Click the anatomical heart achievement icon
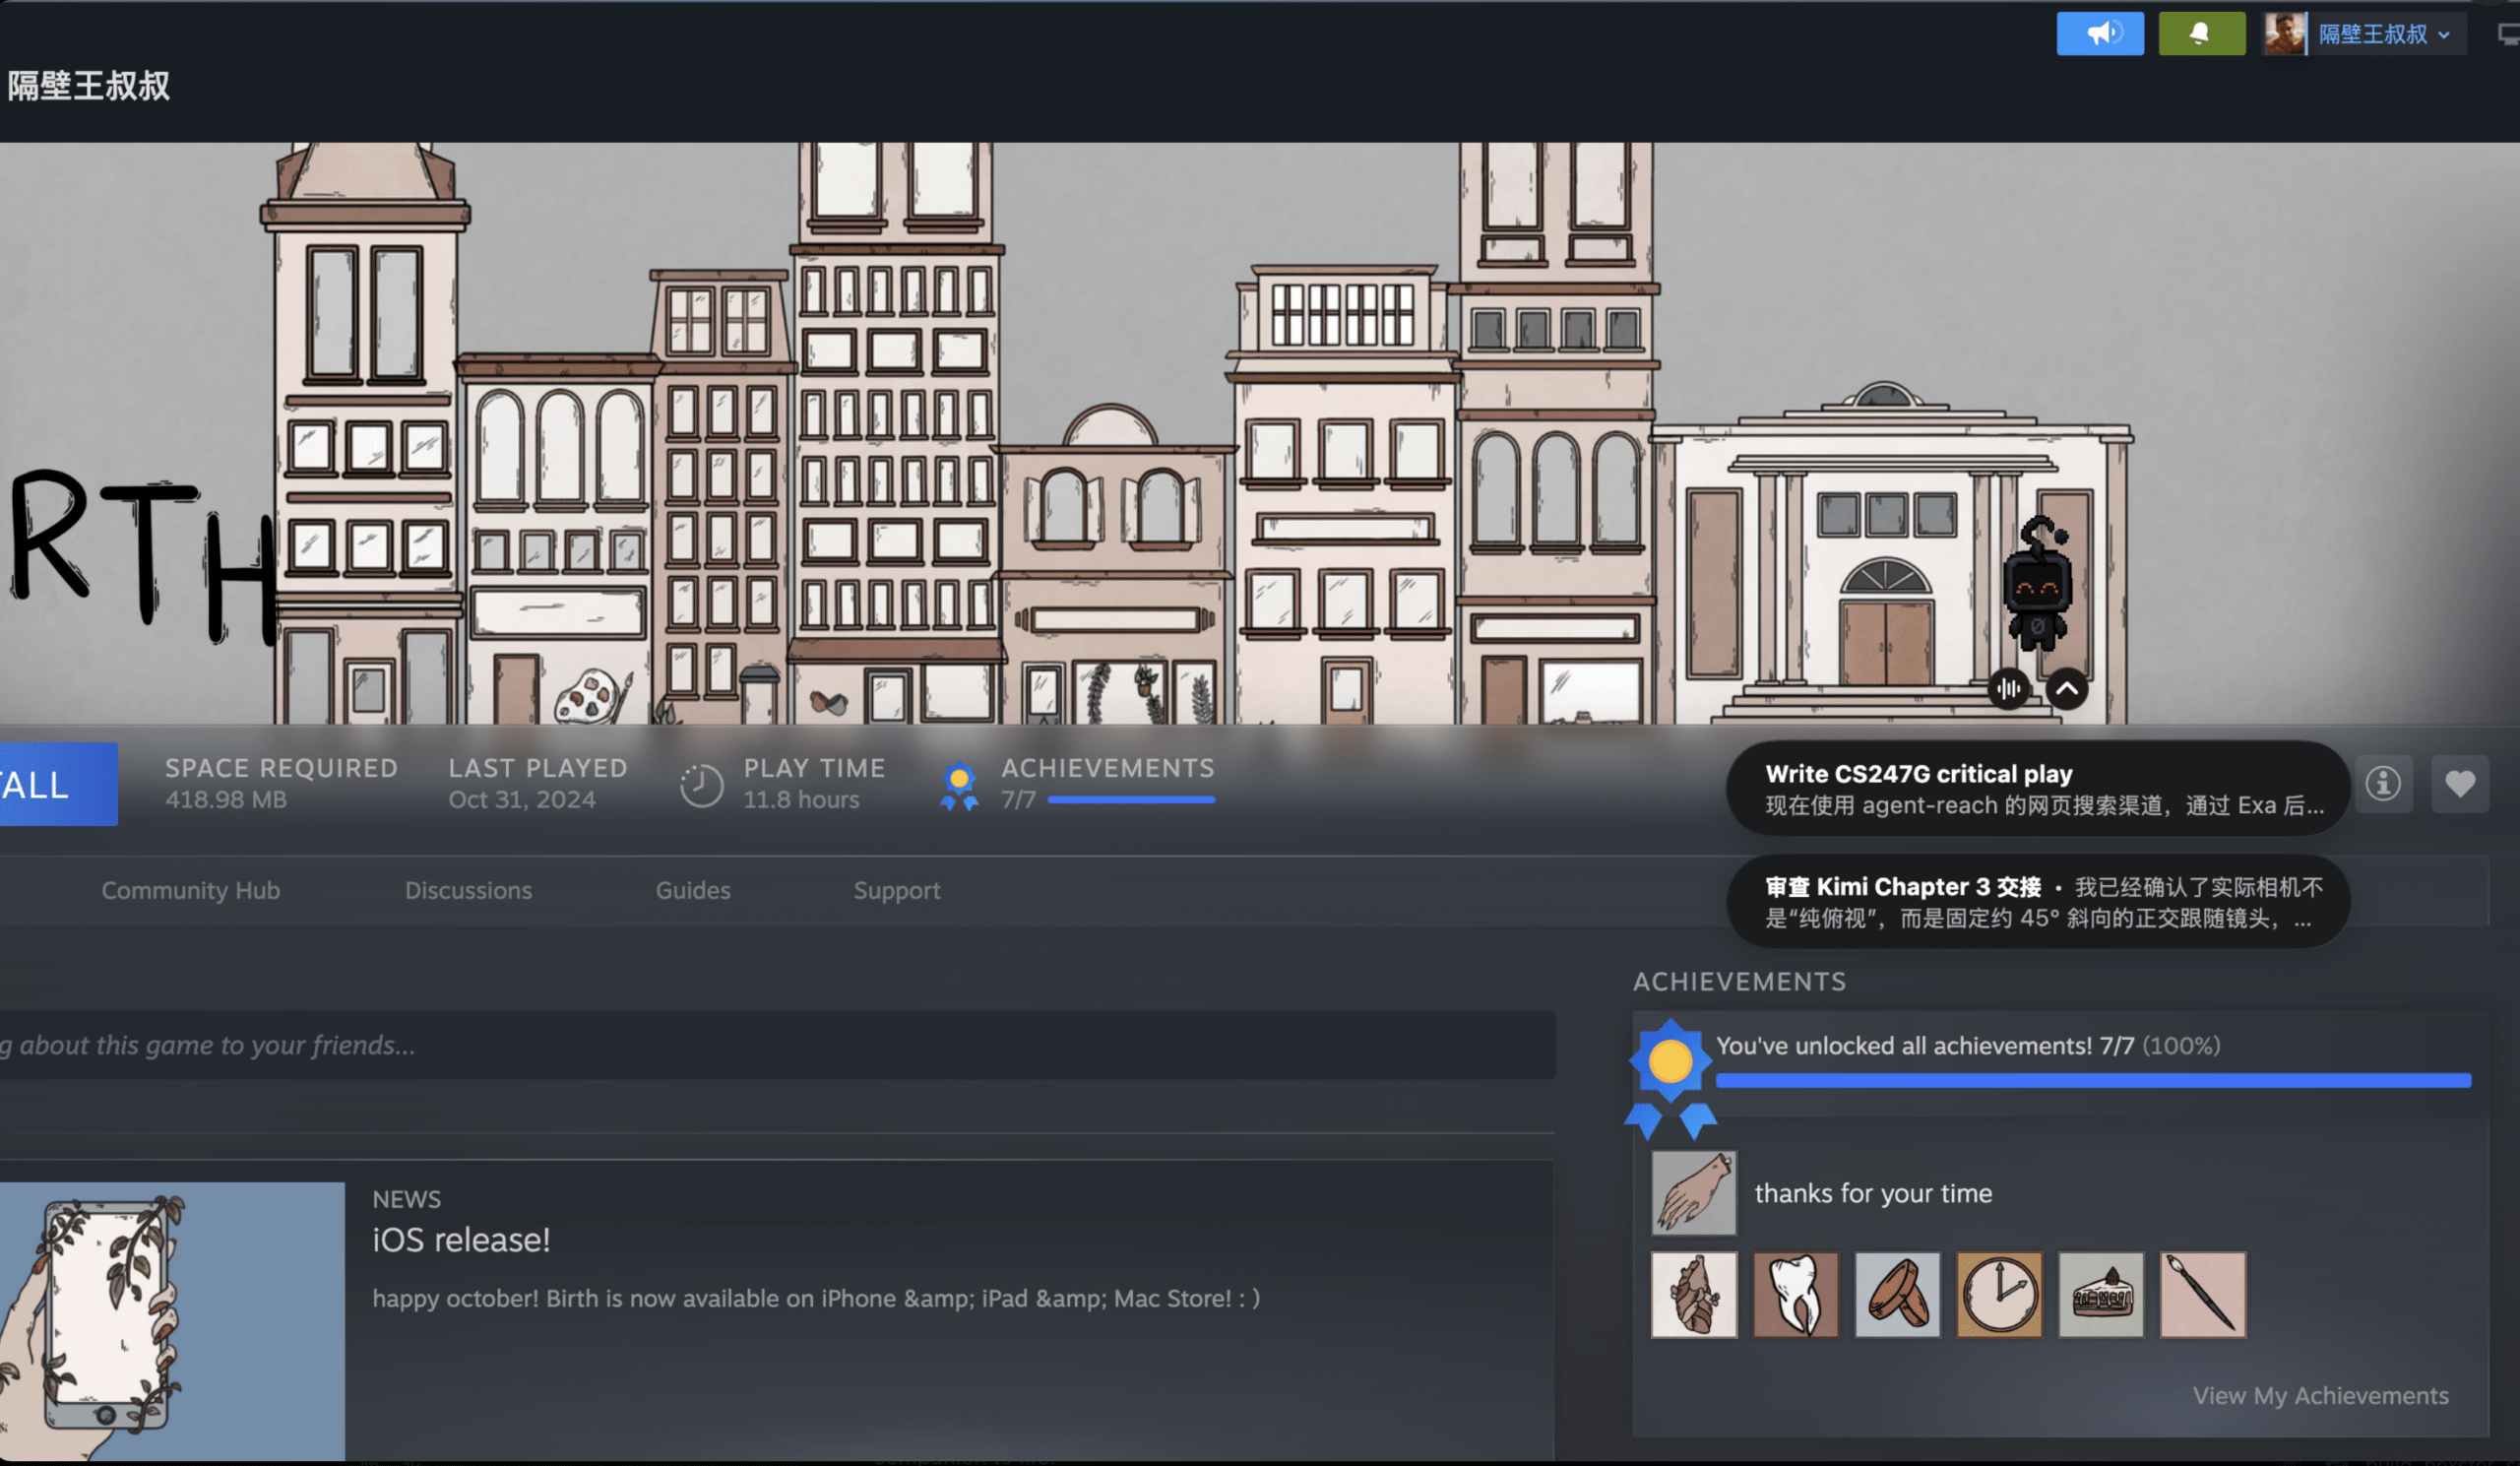This screenshot has width=2520, height=1466. tap(1694, 1295)
